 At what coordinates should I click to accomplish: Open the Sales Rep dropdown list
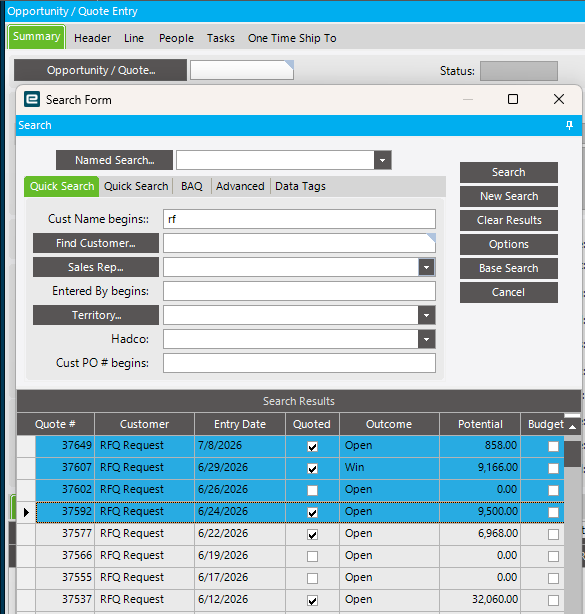(426, 267)
